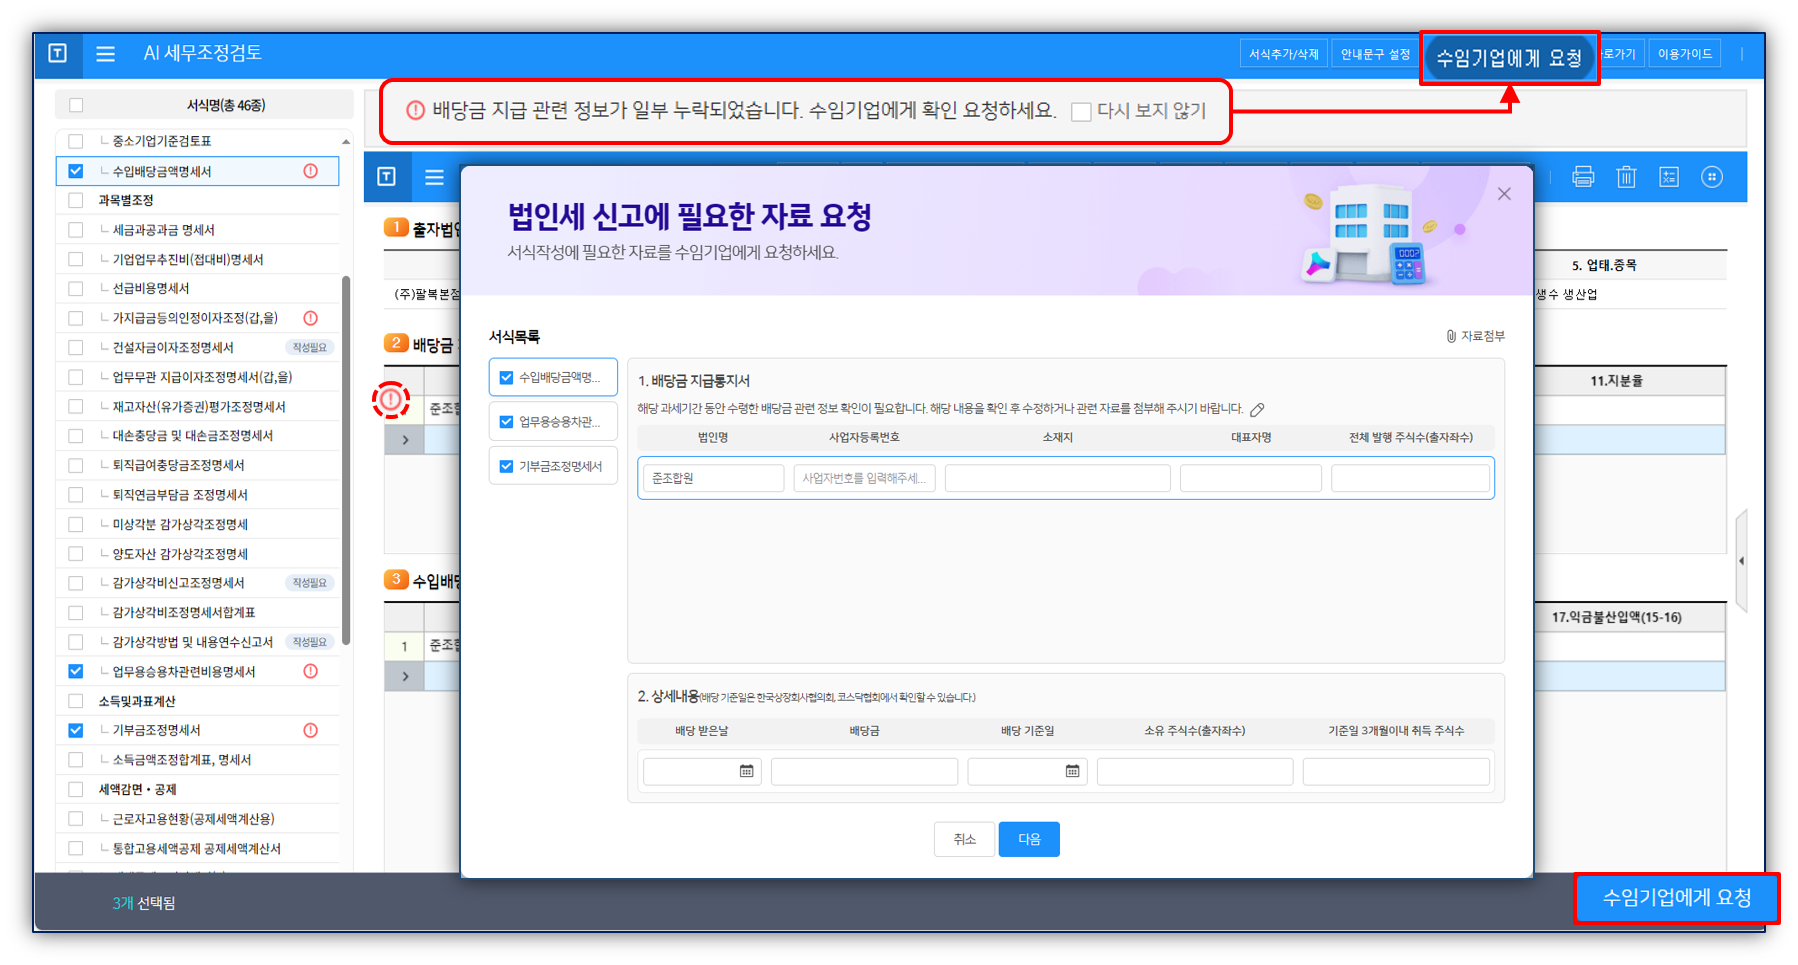Image resolution: width=1798 pixels, height=965 pixels.
Task: Expand the row arrow under 배당금 section
Action: tap(405, 440)
